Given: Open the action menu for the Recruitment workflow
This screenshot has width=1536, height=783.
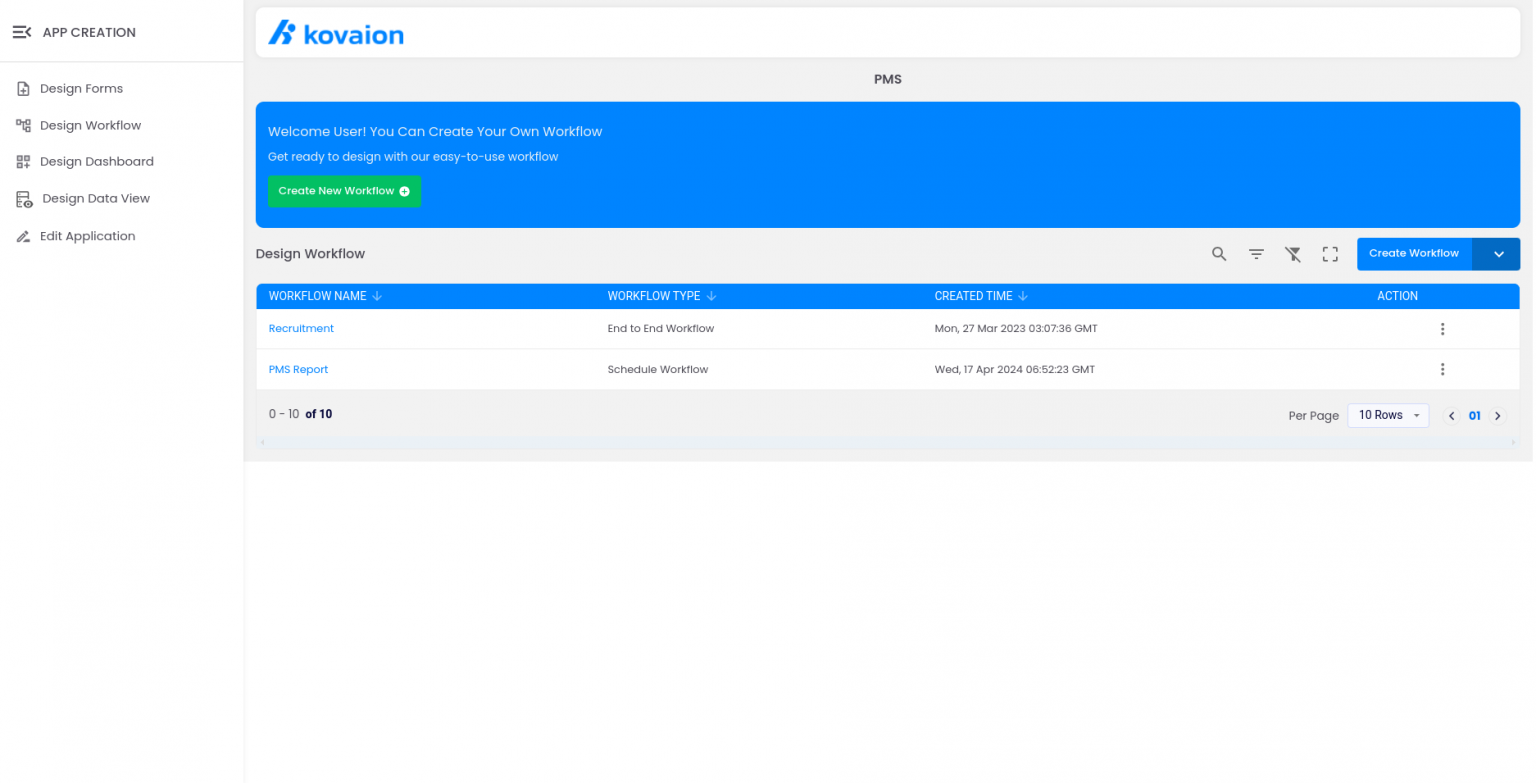Looking at the screenshot, I should (x=1443, y=328).
